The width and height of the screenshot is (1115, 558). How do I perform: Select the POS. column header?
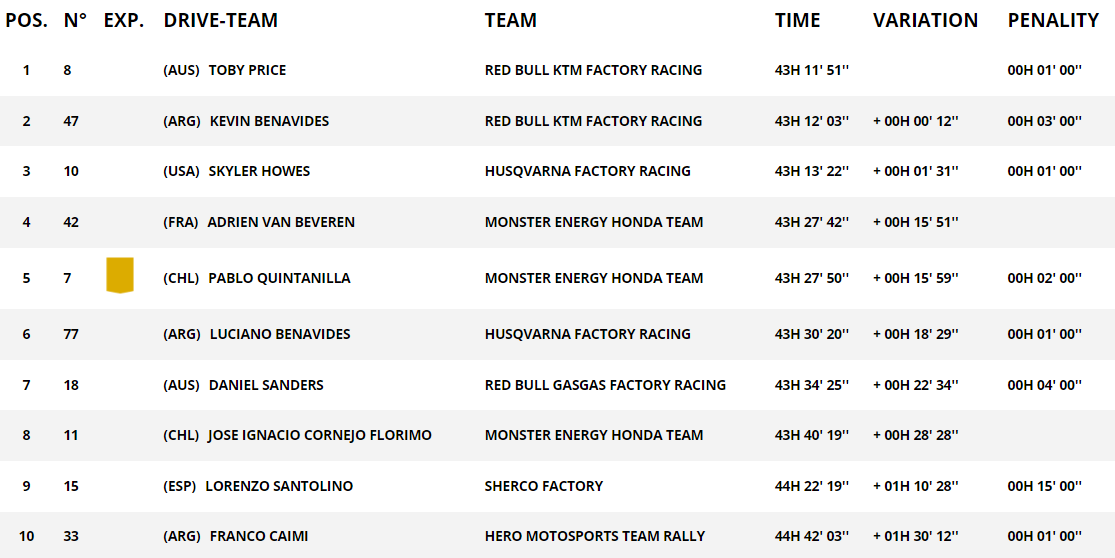pyautogui.click(x=26, y=21)
